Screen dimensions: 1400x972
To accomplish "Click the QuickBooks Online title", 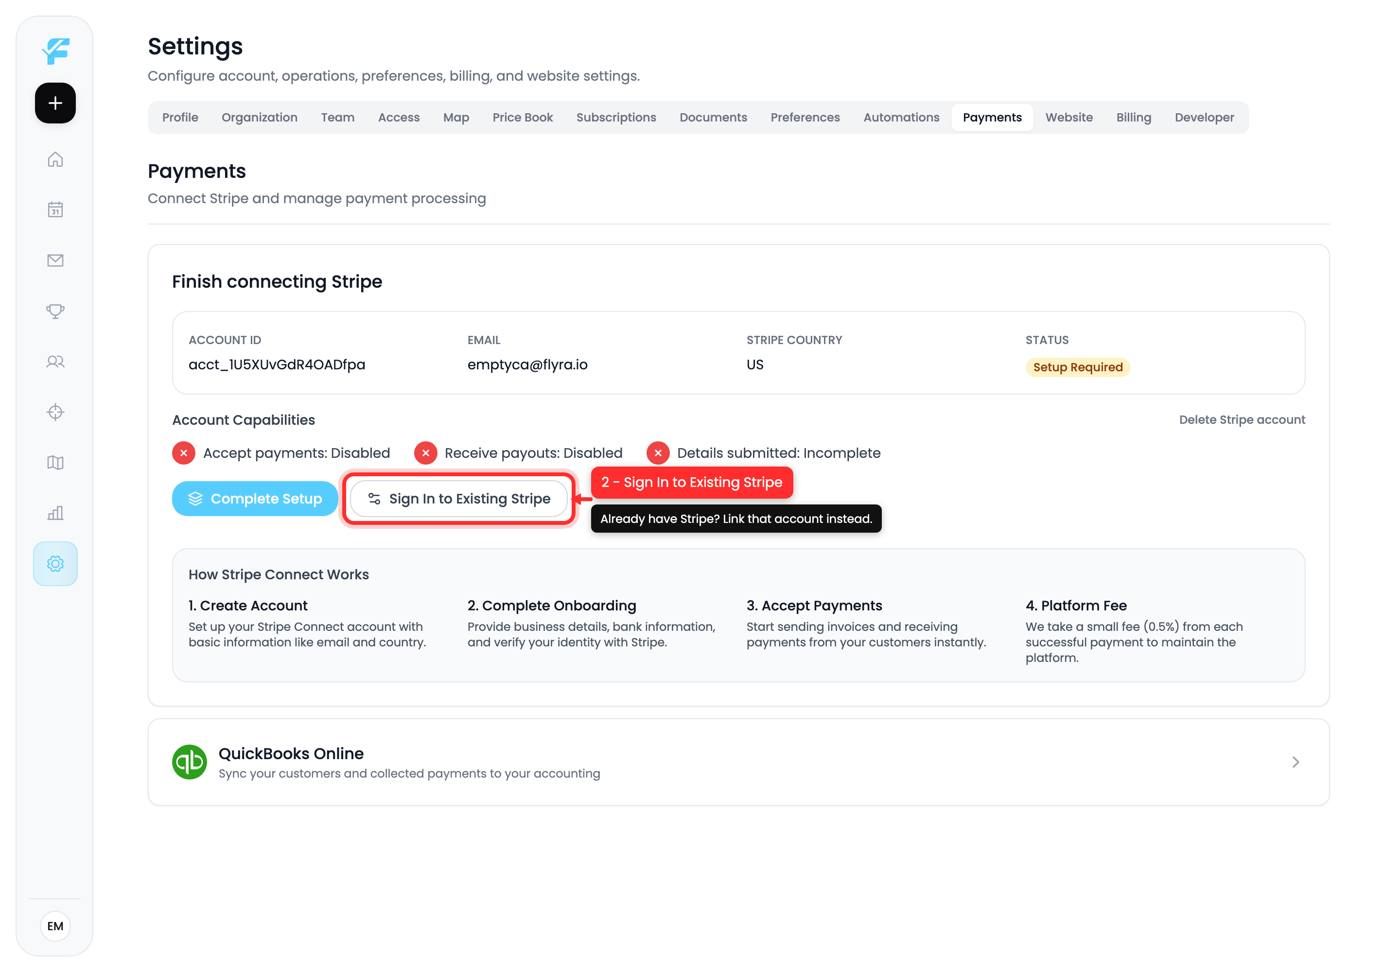I will 291,754.
